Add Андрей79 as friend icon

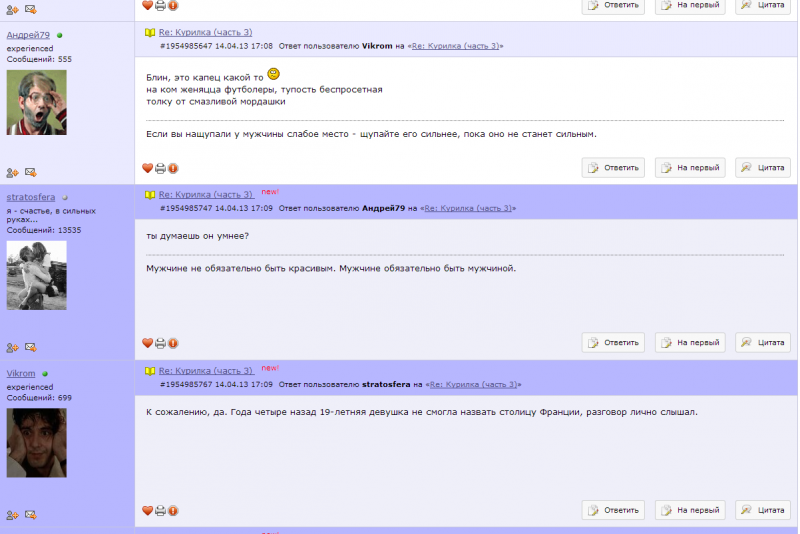tap(12, 173)
